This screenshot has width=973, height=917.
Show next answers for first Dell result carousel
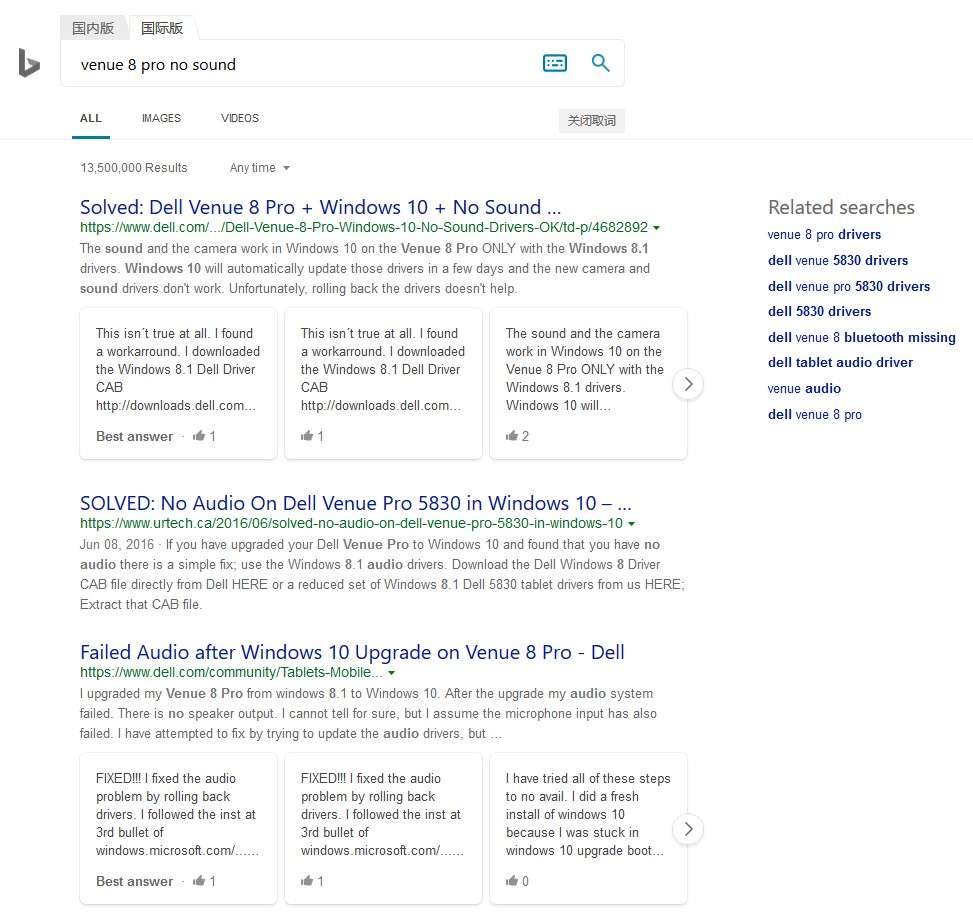click(688, 384)
